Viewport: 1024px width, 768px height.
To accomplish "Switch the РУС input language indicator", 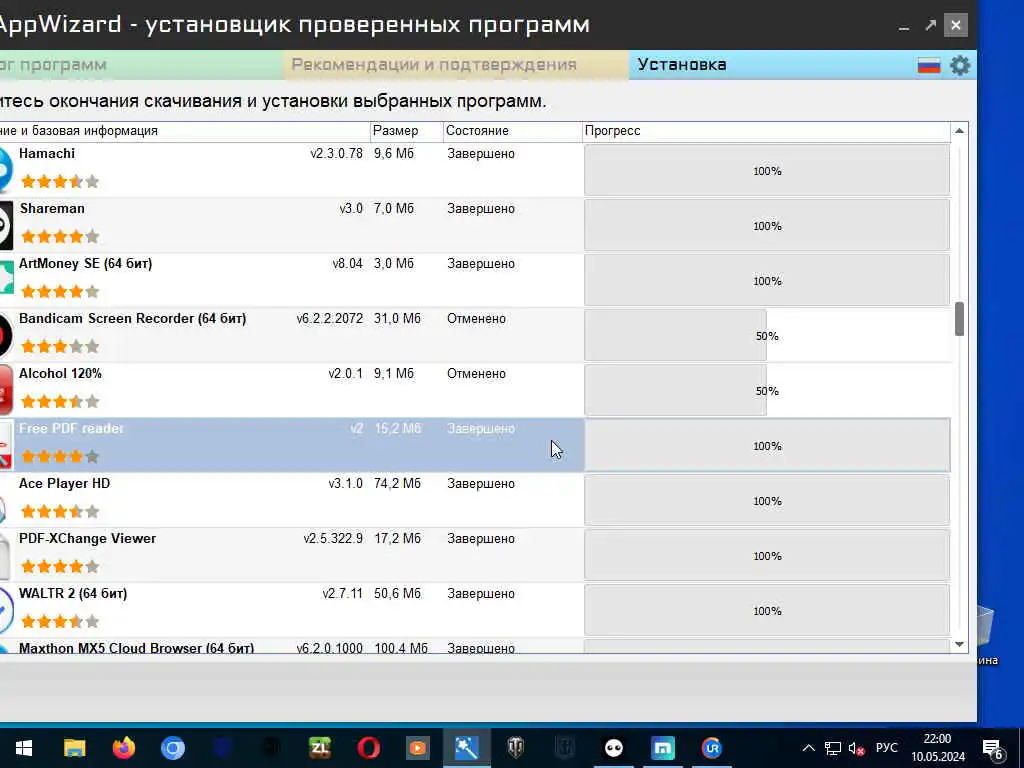I will tap(886, 748).
